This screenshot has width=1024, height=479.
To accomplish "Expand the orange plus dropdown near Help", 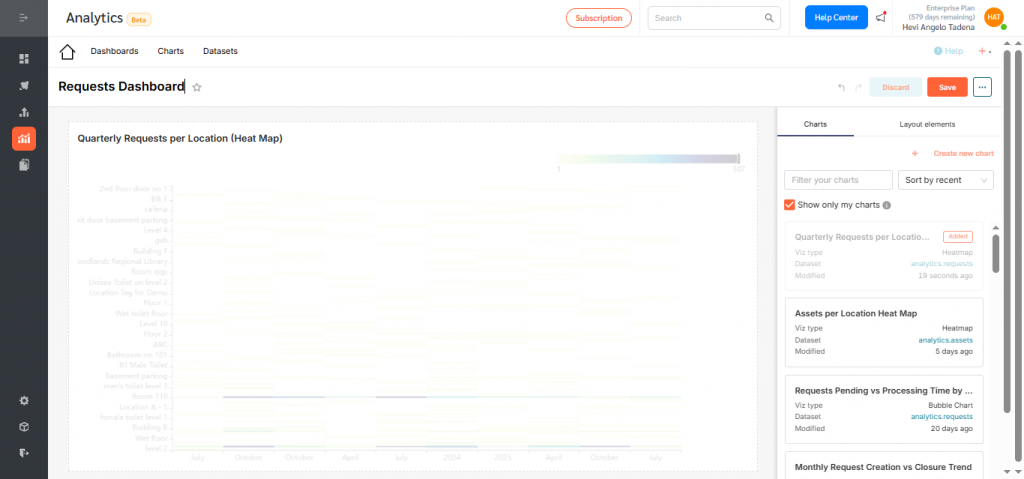I will (x=984, y=51).
